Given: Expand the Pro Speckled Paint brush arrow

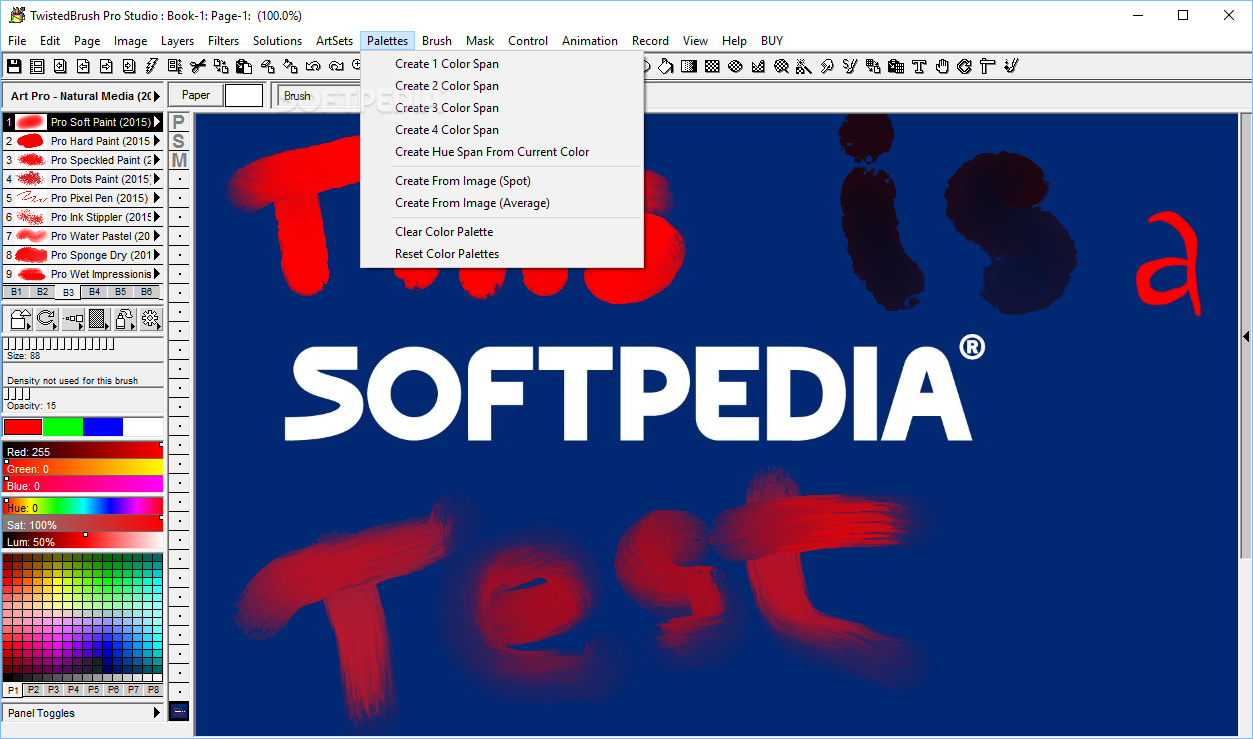Looking at the screenshot, I should pos(157,160).
